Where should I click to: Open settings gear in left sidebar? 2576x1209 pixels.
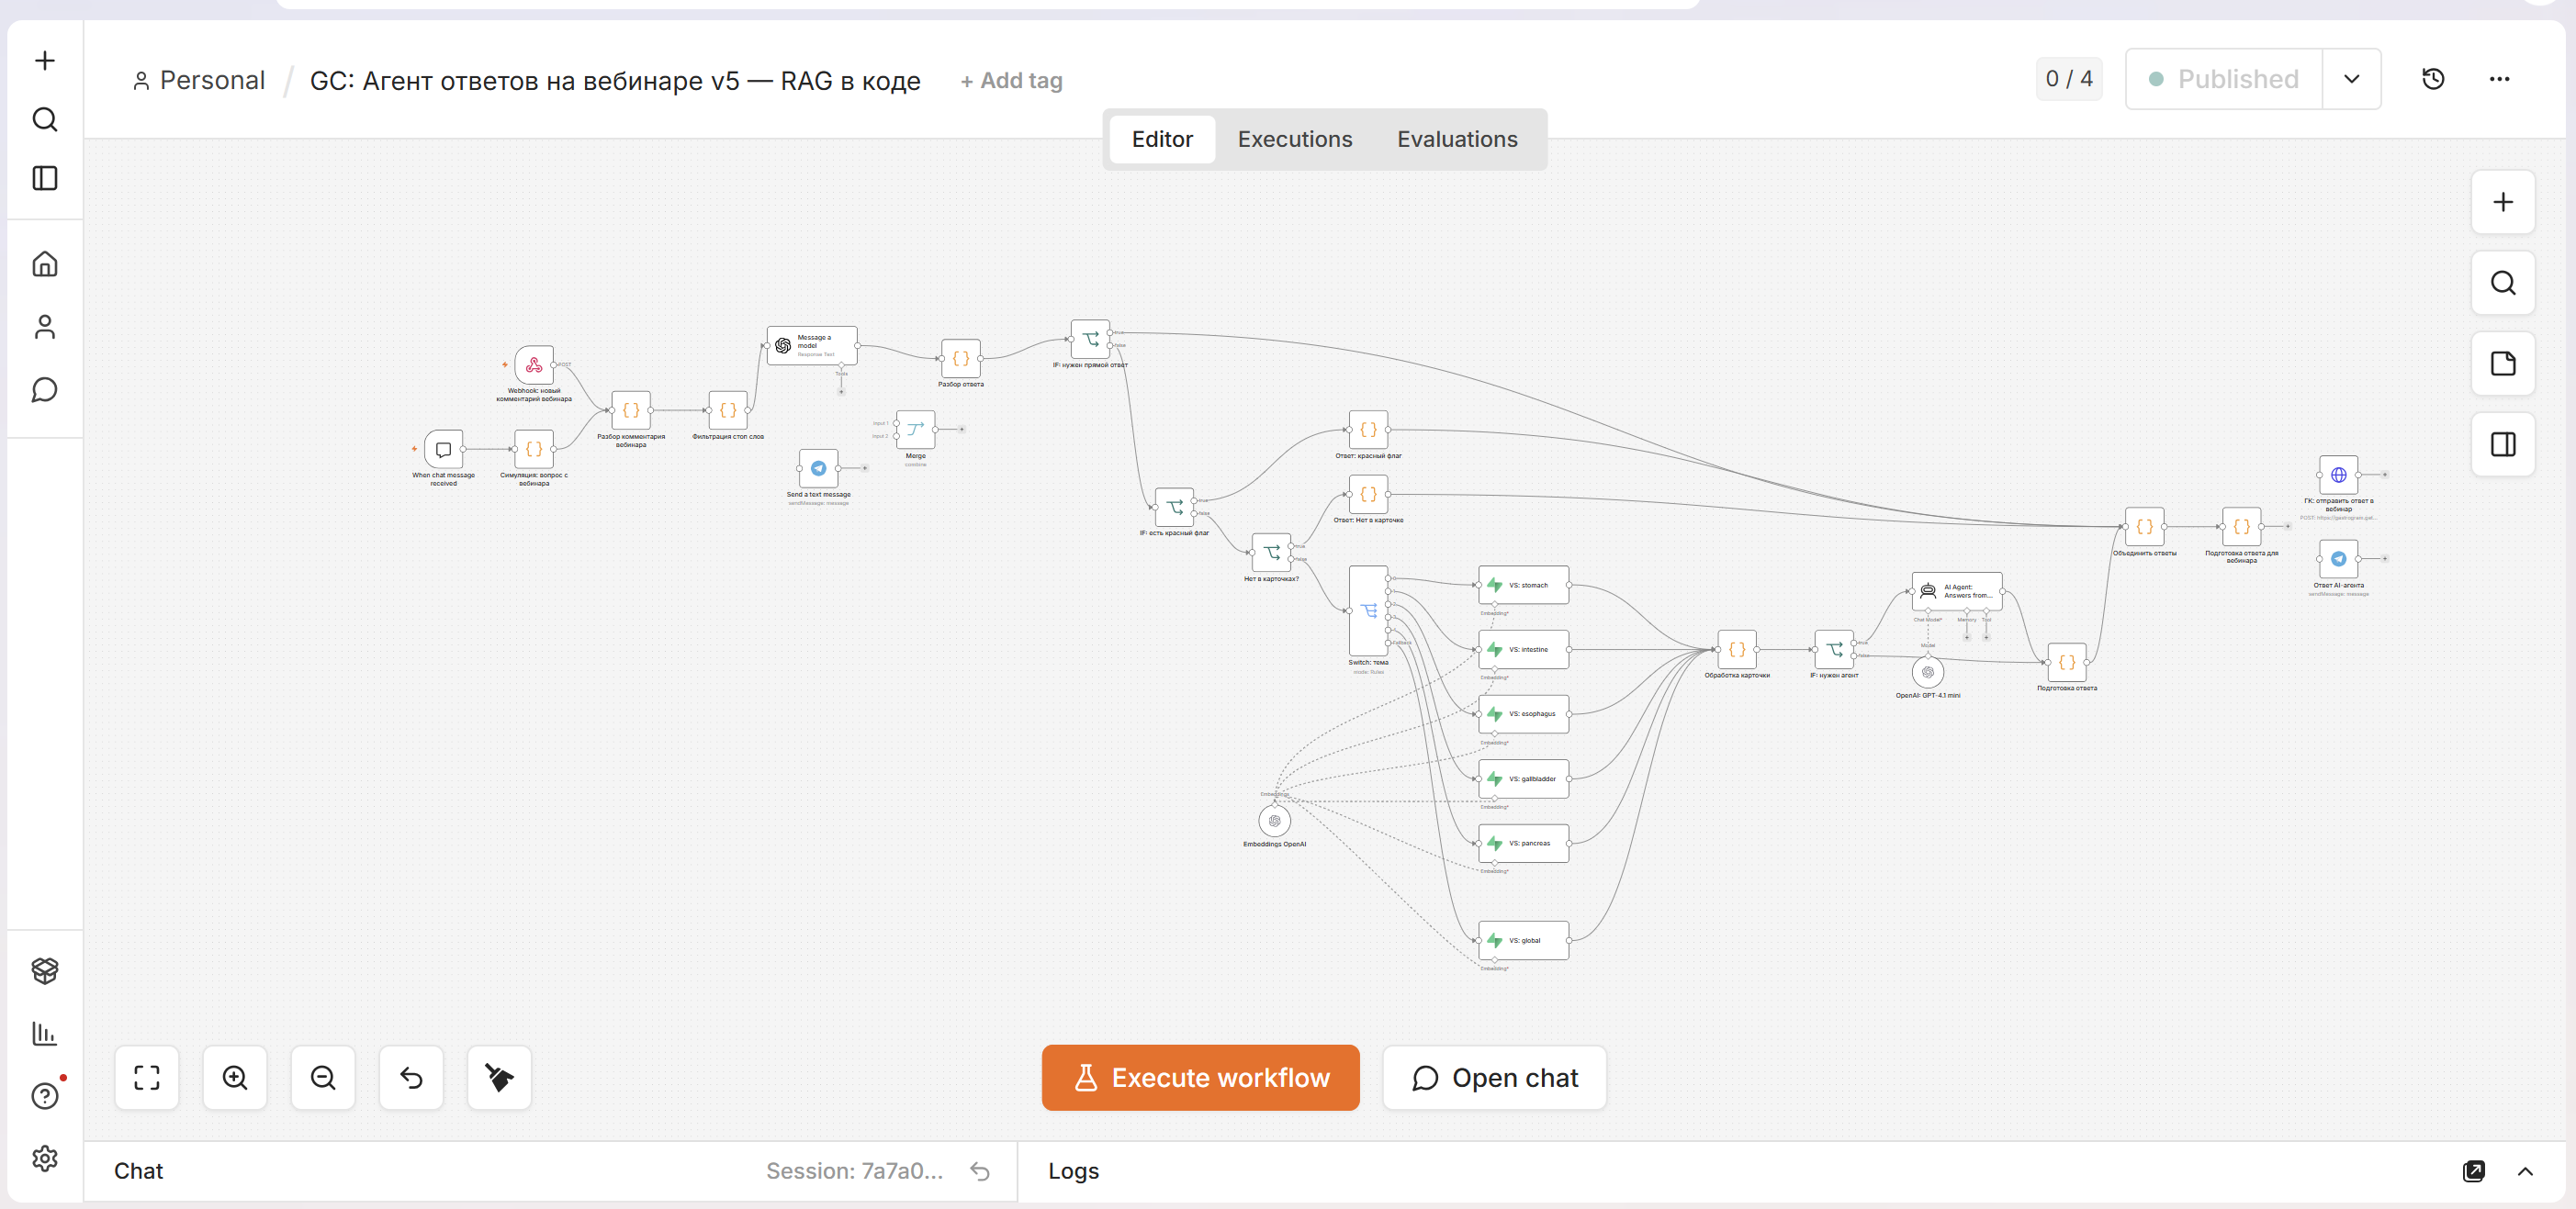[45, 1158]
